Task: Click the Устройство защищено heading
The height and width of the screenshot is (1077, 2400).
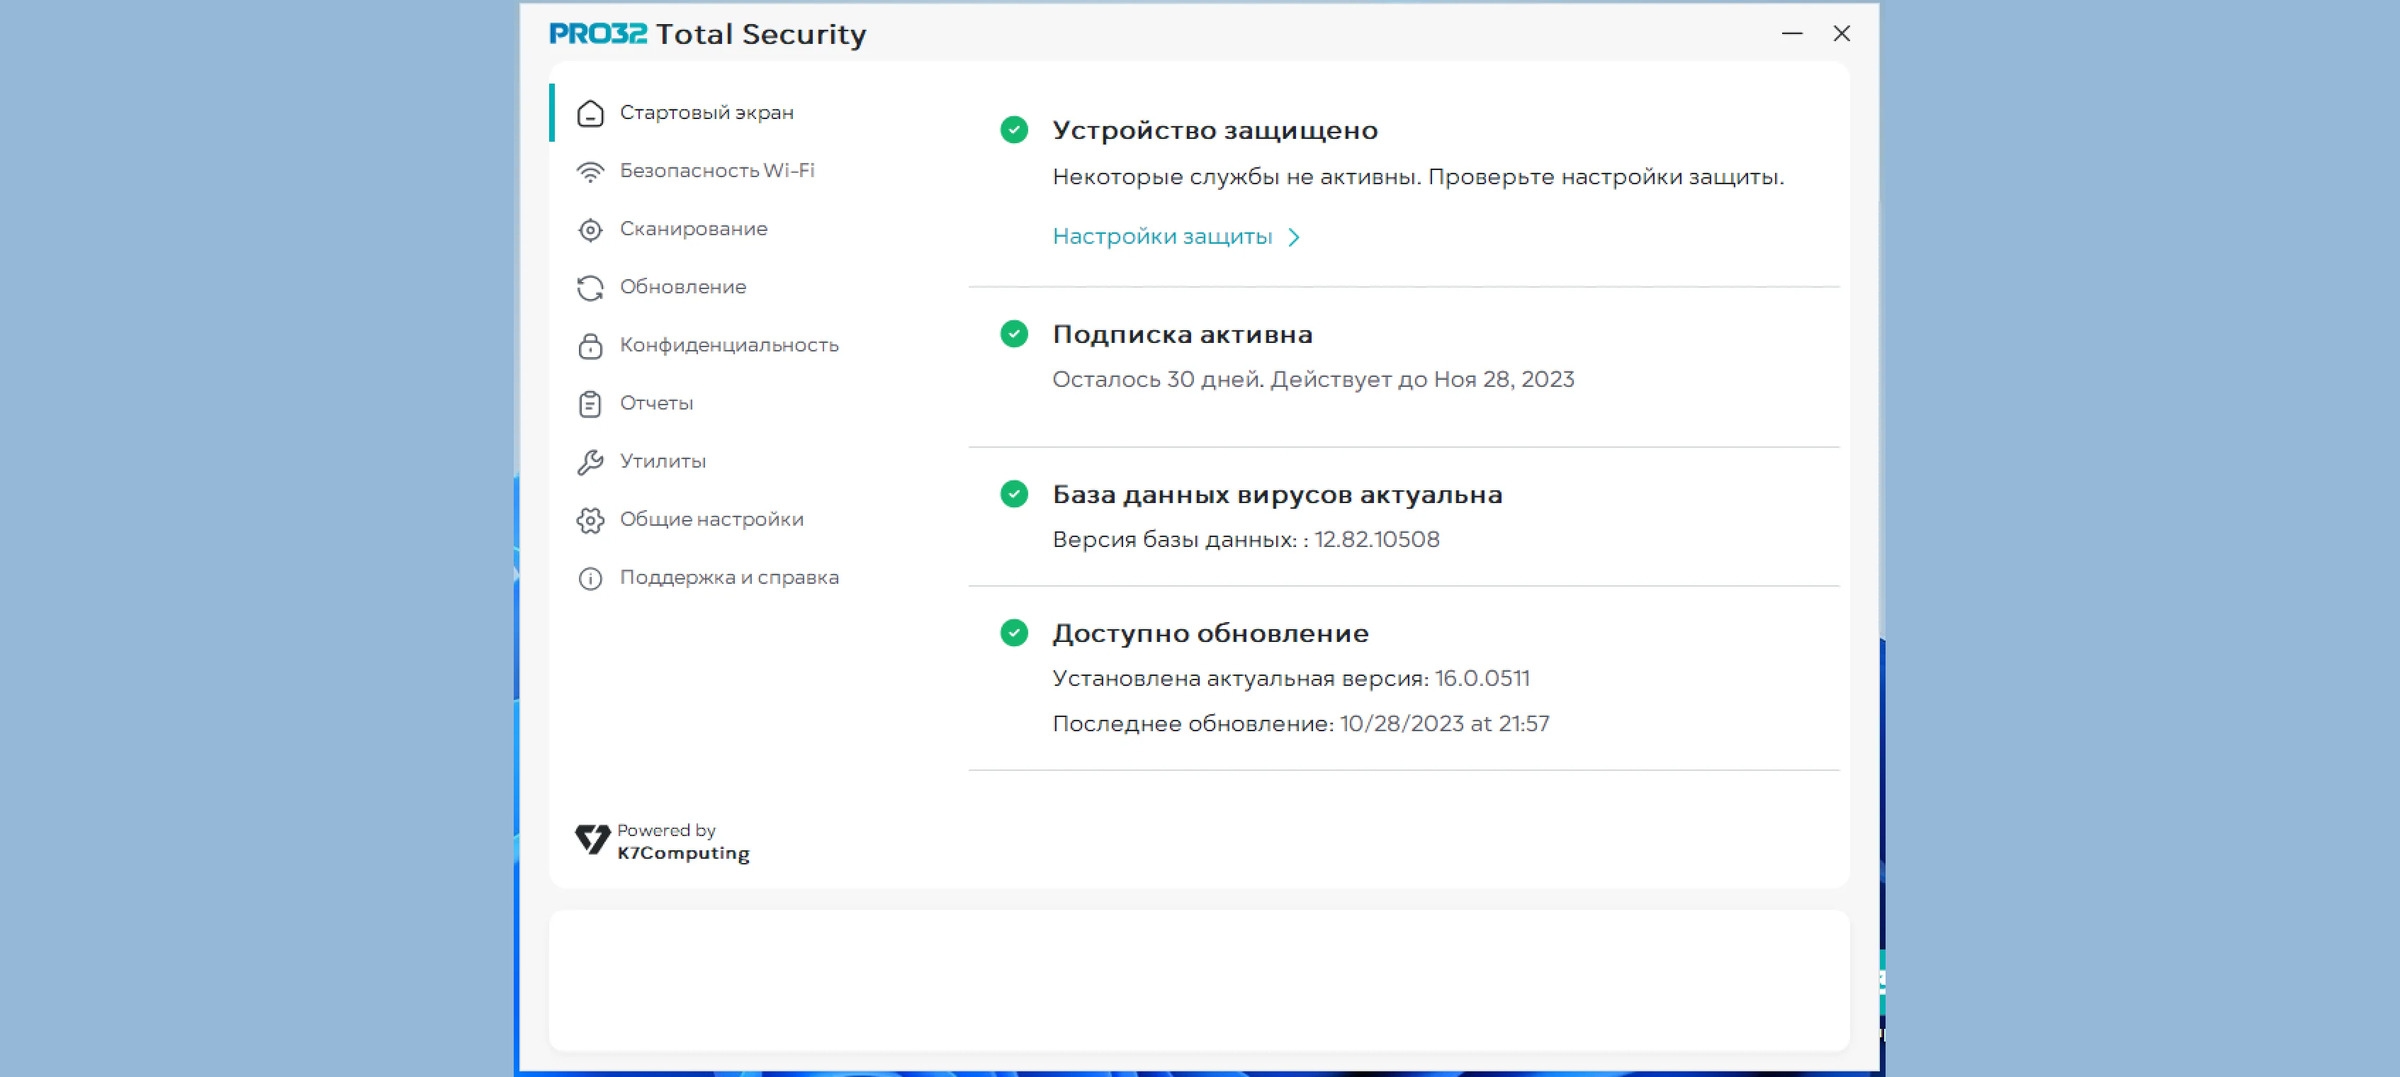Action: (x=1215, y=130)
